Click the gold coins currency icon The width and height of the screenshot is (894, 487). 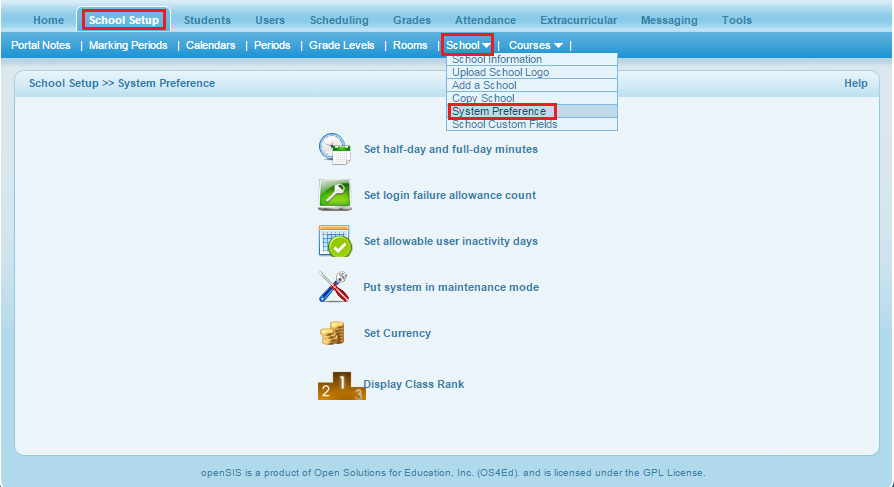click(332, 333)
